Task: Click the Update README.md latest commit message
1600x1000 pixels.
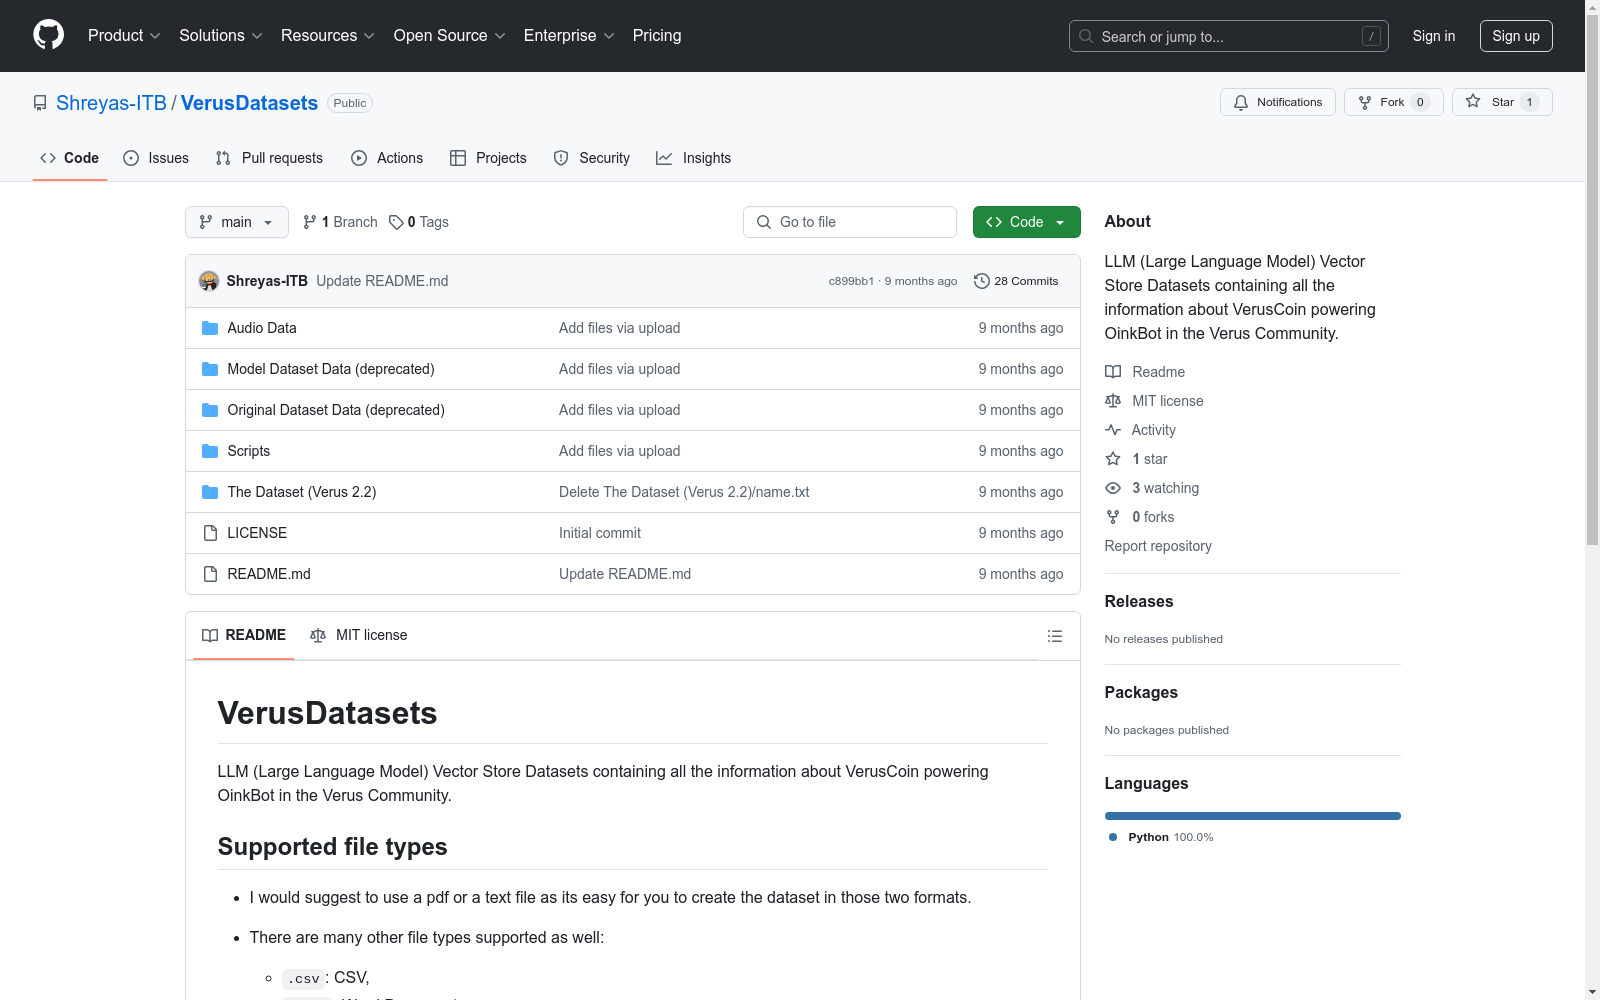Action: [x=382, y=281]
